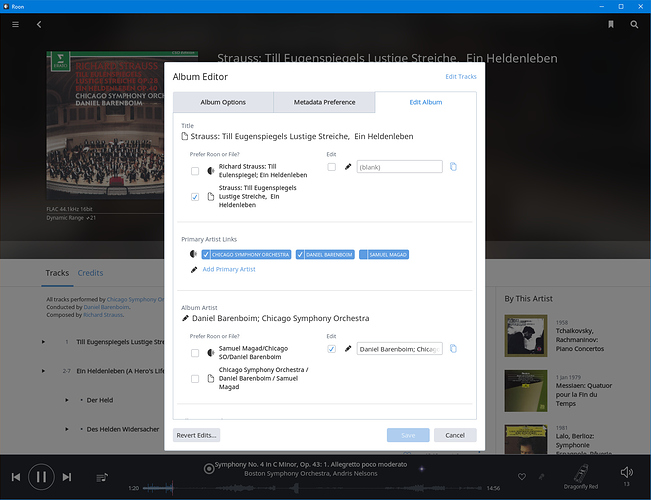
Task: Open the search magnifier icon
Action: pos(634,25)
